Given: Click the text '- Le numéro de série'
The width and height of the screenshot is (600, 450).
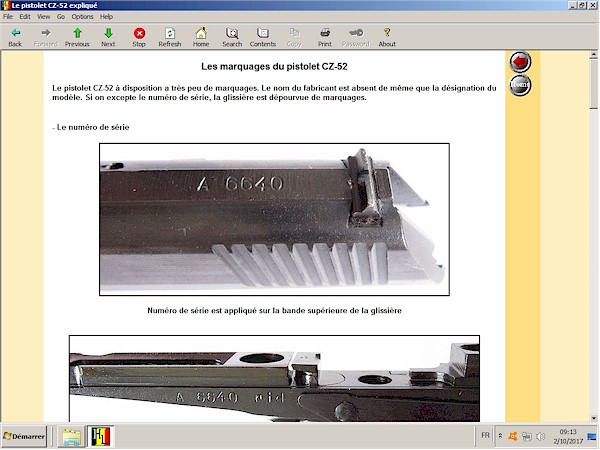Looking at the screenshot, I should (x=91, y=127).
